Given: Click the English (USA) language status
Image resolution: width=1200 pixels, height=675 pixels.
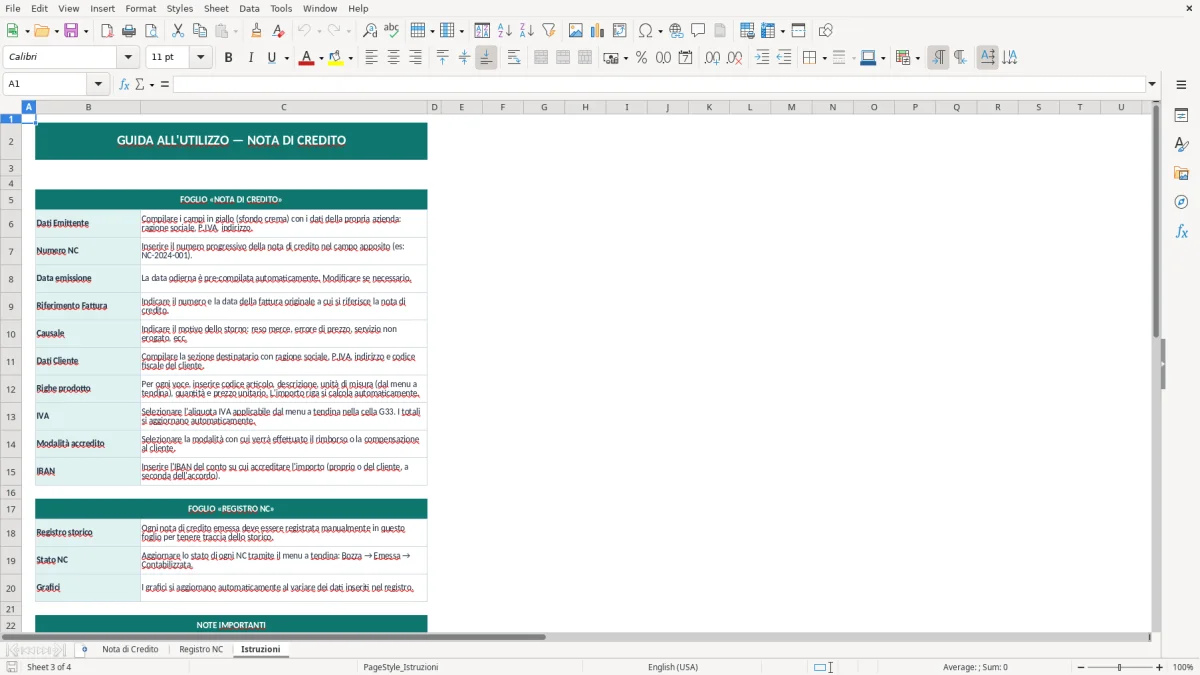Looking at the screenshot, I should pos(673,667).
